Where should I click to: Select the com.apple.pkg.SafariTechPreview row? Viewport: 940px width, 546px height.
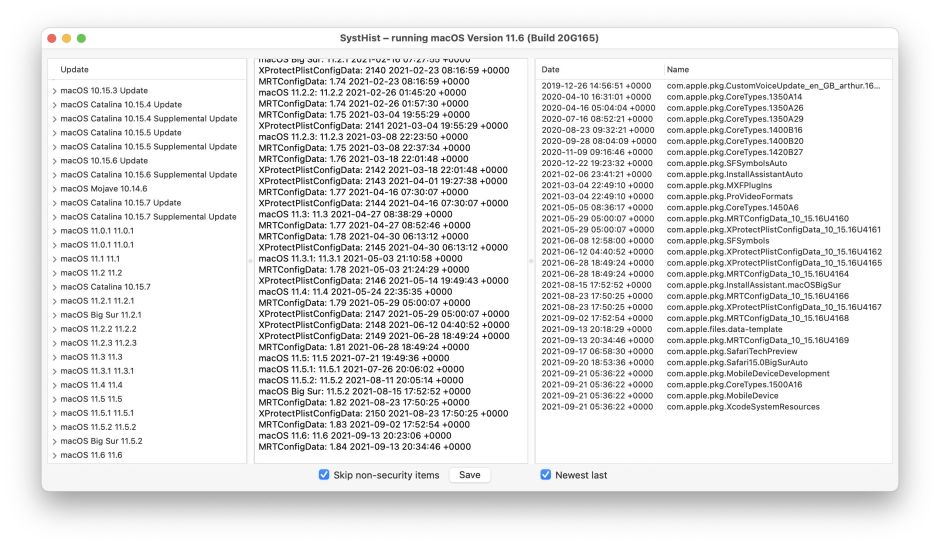(x=711, y=351)
